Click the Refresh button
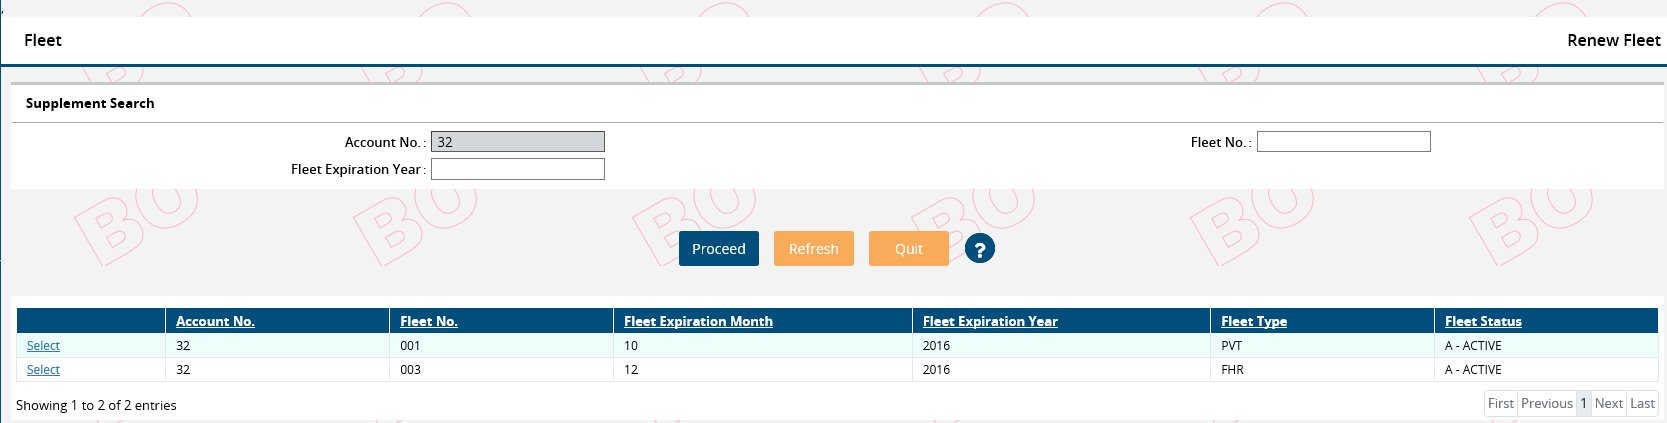This screenshot has width=1667, height=423. click(814, 249)
